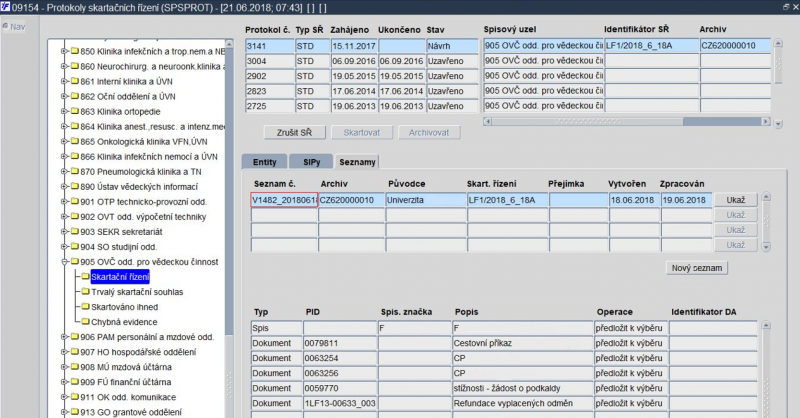Click Ukaž button for seznam V1482
Screen dimensions: 800x418
[x=735, y=200]
